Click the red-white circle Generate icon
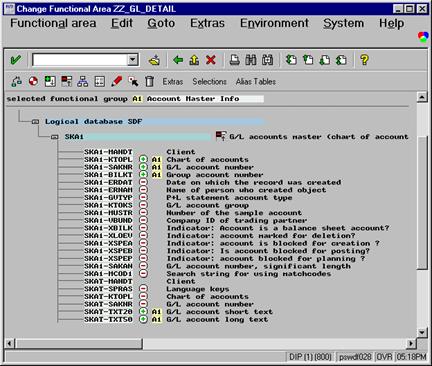 coord(33,81)
